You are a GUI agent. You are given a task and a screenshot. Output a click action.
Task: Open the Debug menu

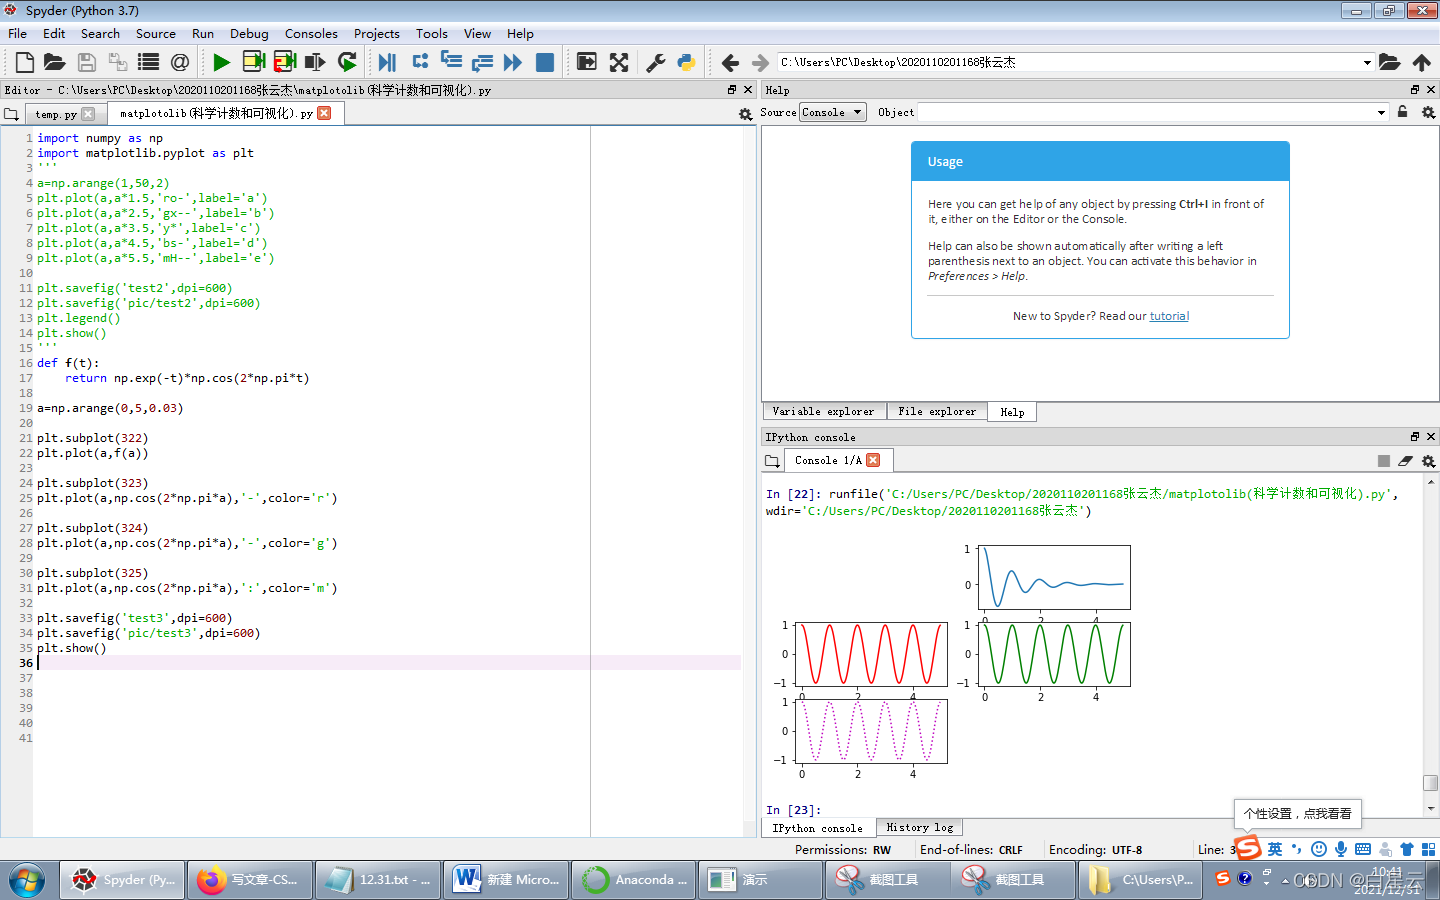(x=249, y=33)
